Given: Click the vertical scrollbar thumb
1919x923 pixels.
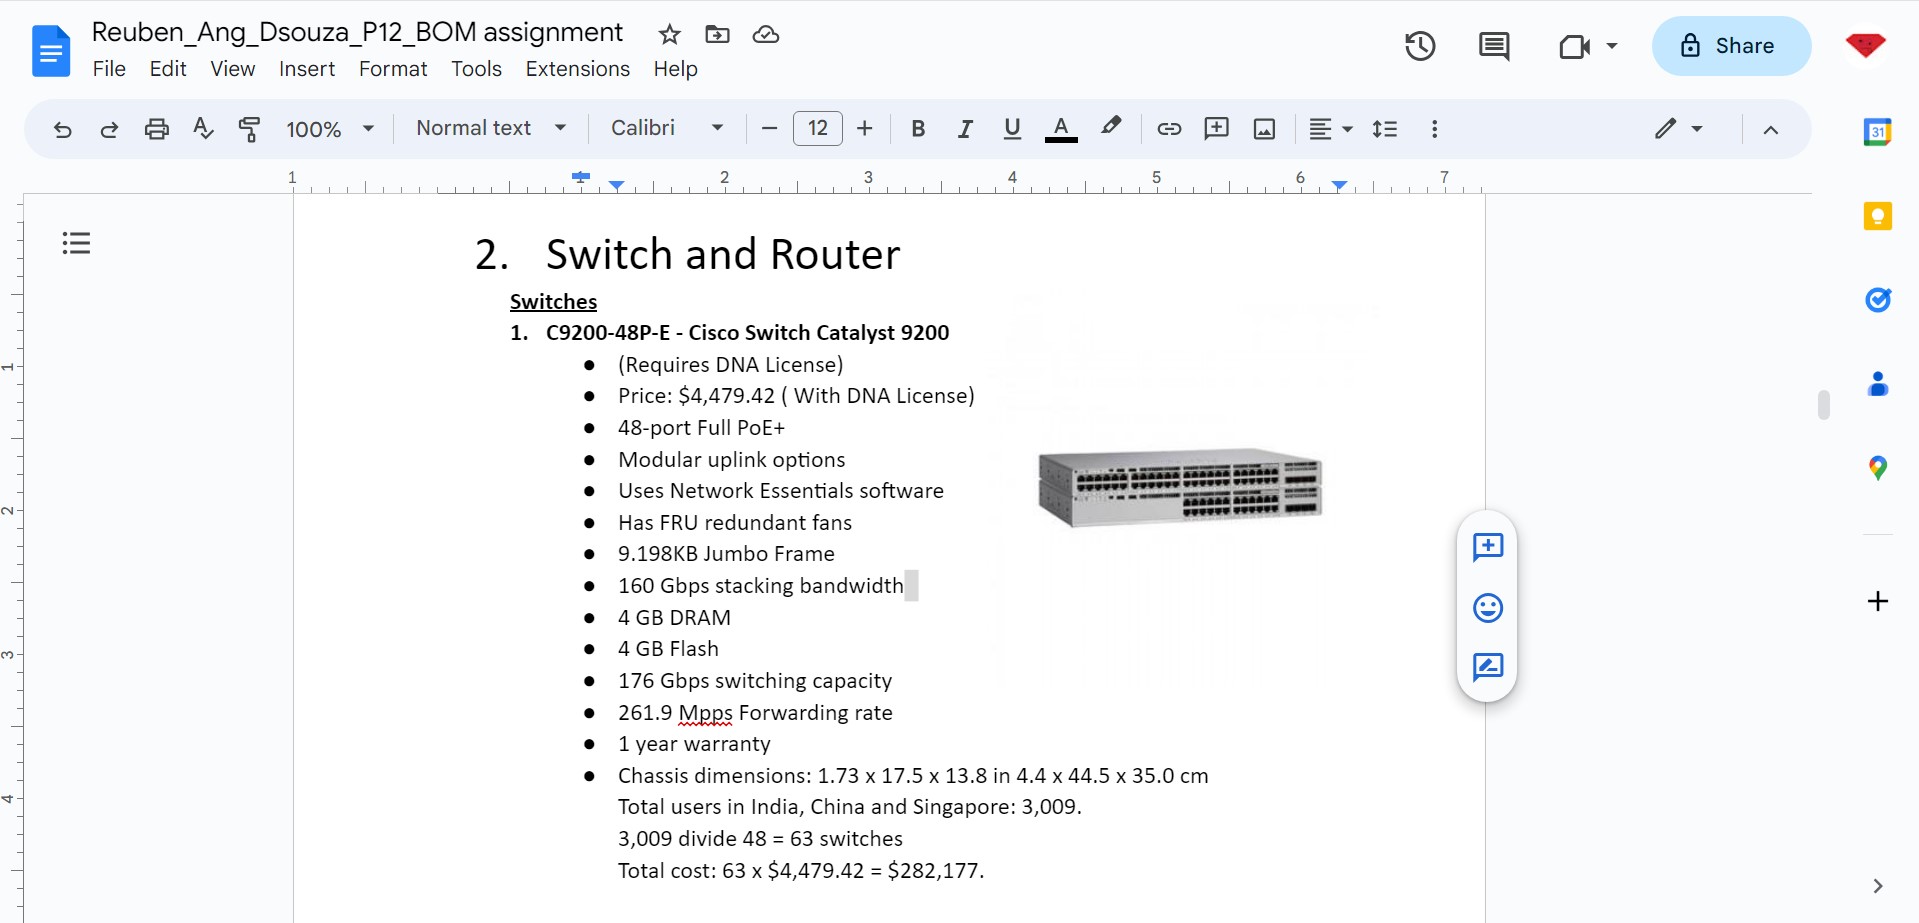Looking at the screenshot, I should tap(1824, 405).
